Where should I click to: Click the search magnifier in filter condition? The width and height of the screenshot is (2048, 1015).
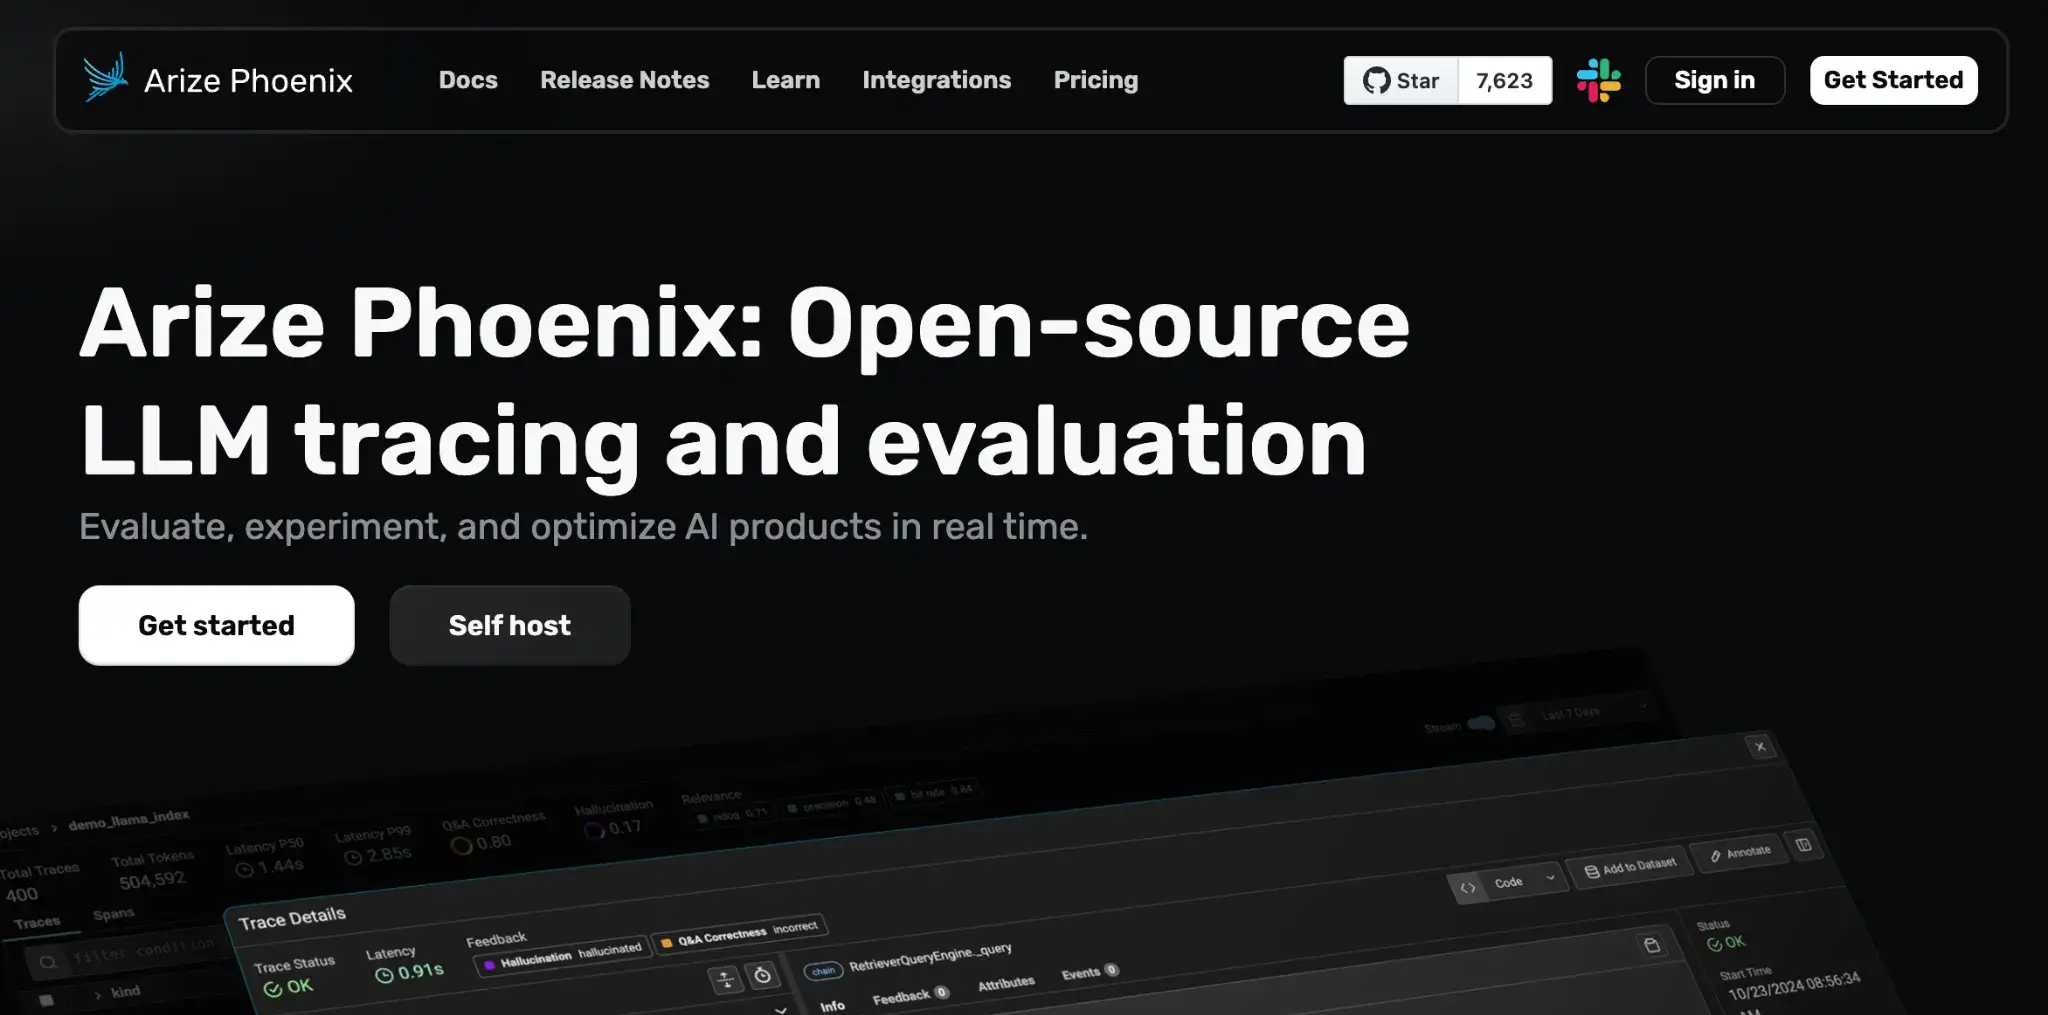click(48, 962)
